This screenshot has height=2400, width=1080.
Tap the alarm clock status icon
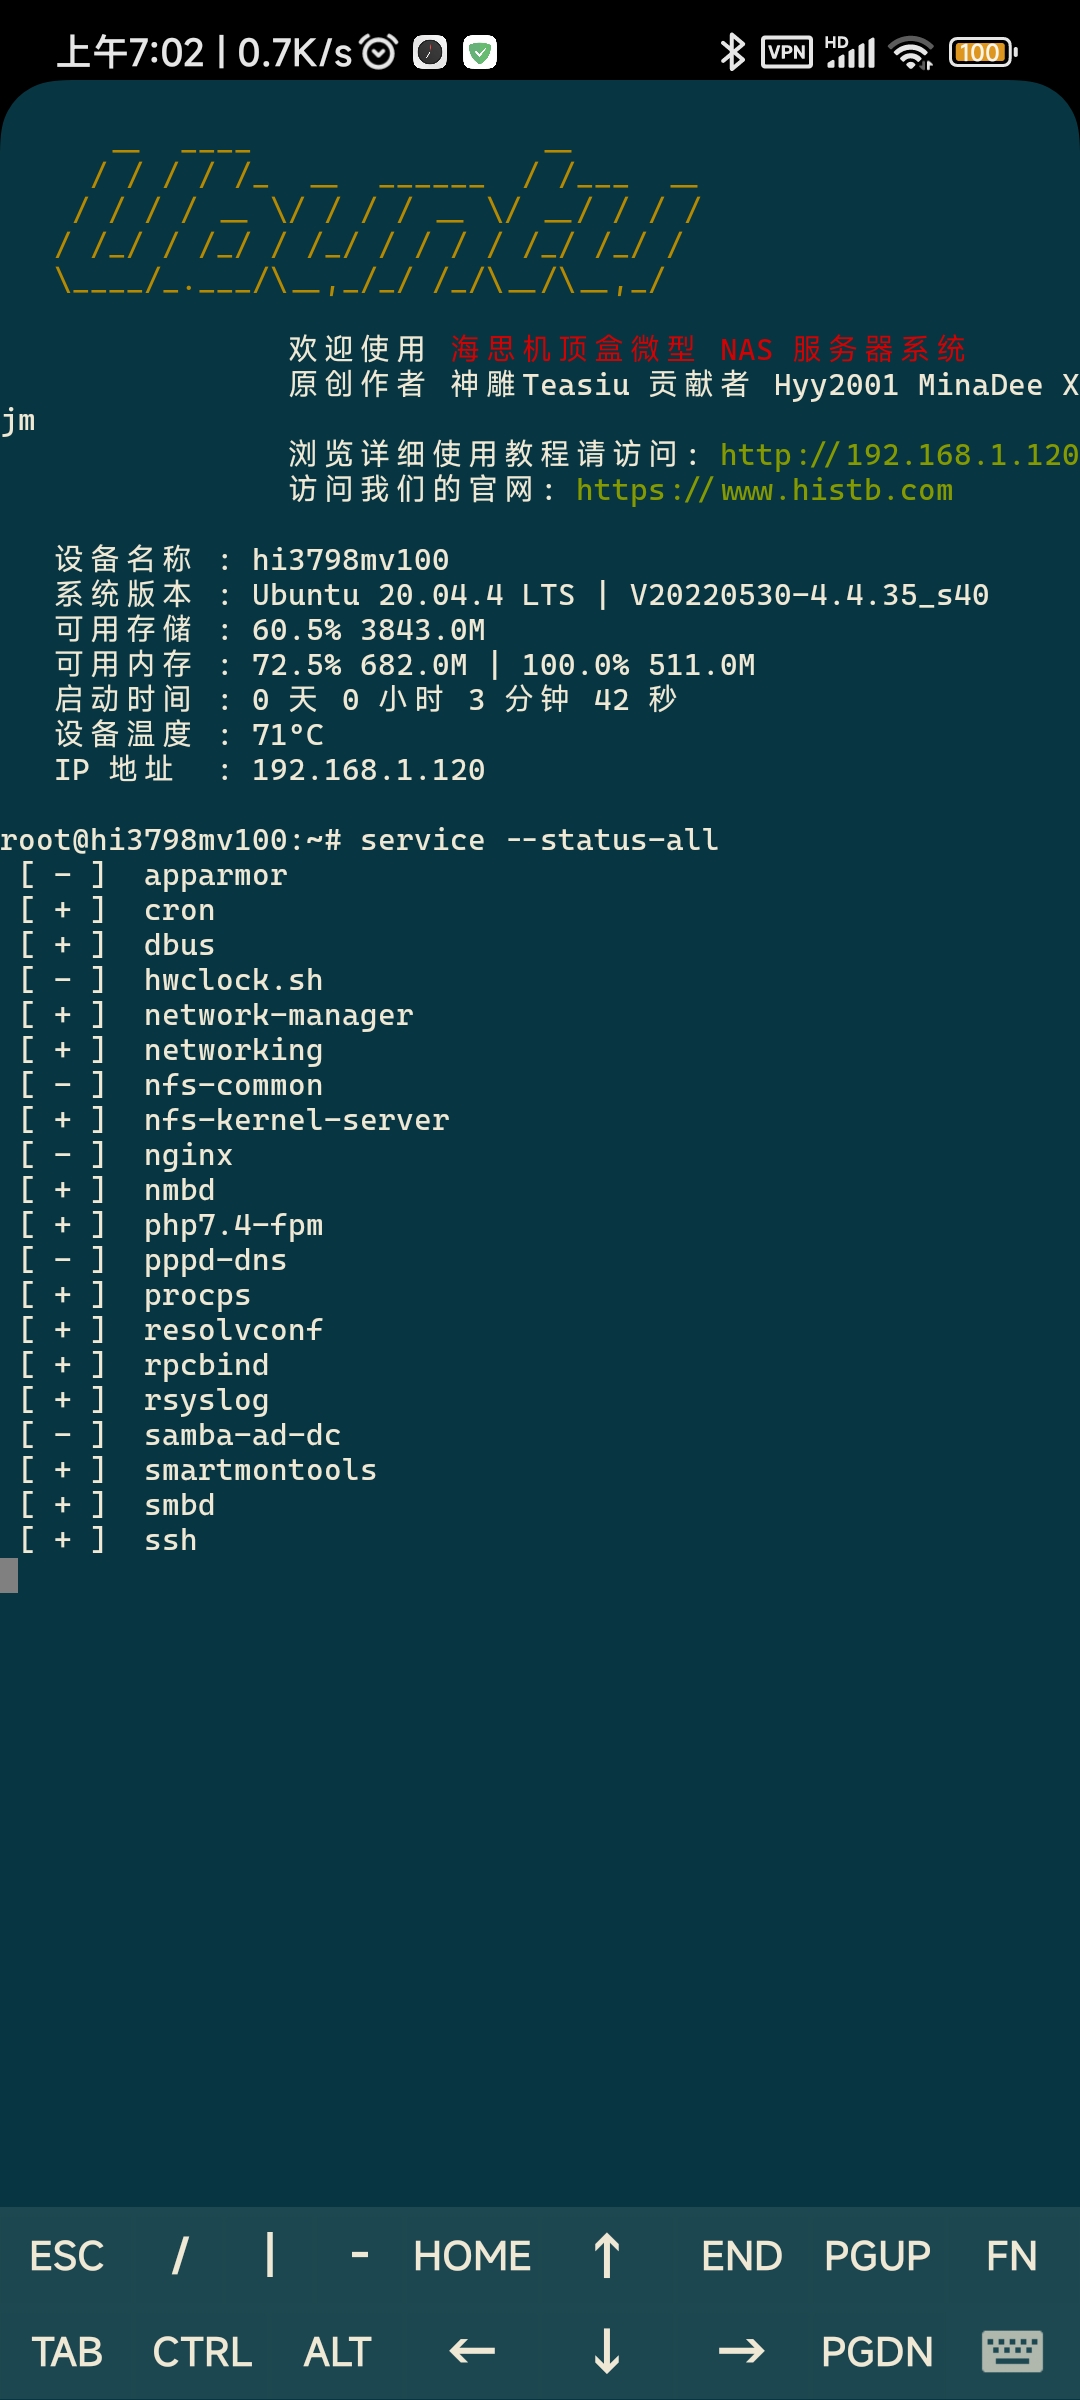tap(379, 52)
